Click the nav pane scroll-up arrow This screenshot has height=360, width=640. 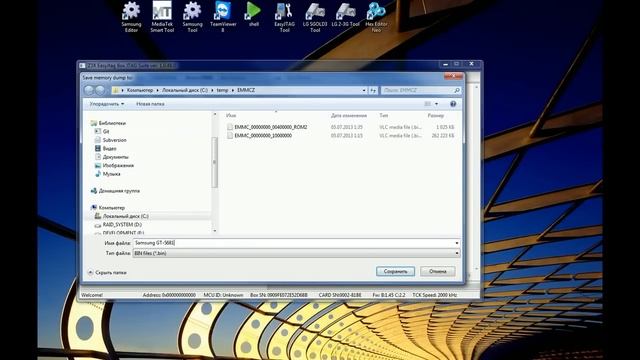pos(215,115)
